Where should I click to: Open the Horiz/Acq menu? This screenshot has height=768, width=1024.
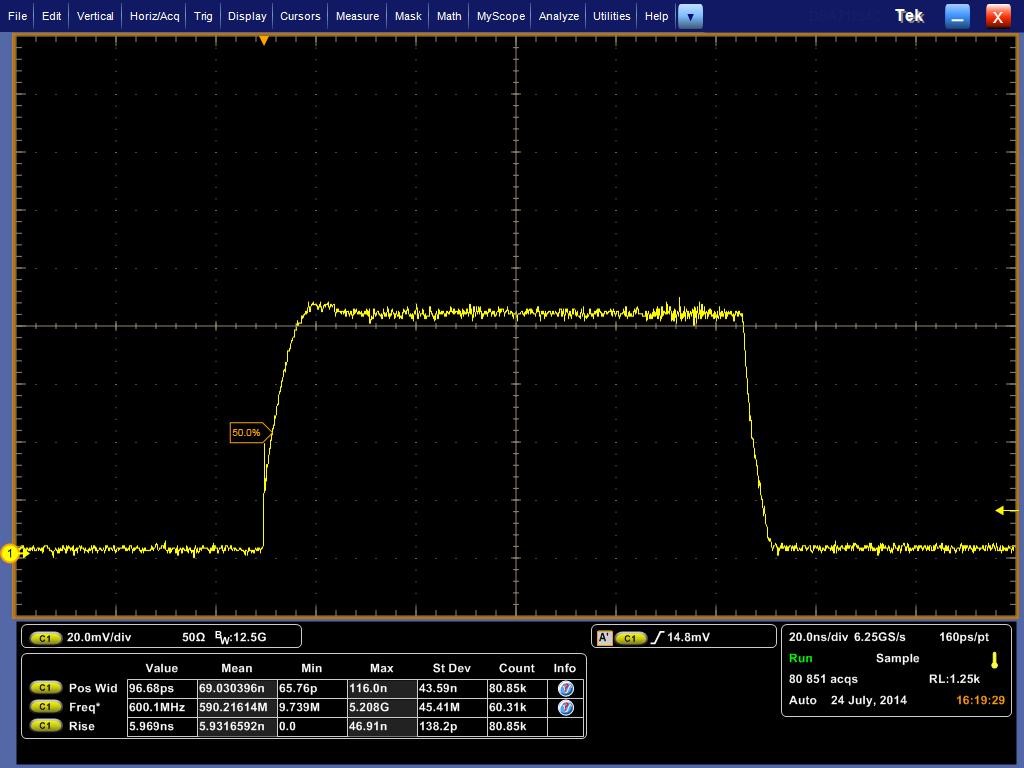tap(153, 16)
